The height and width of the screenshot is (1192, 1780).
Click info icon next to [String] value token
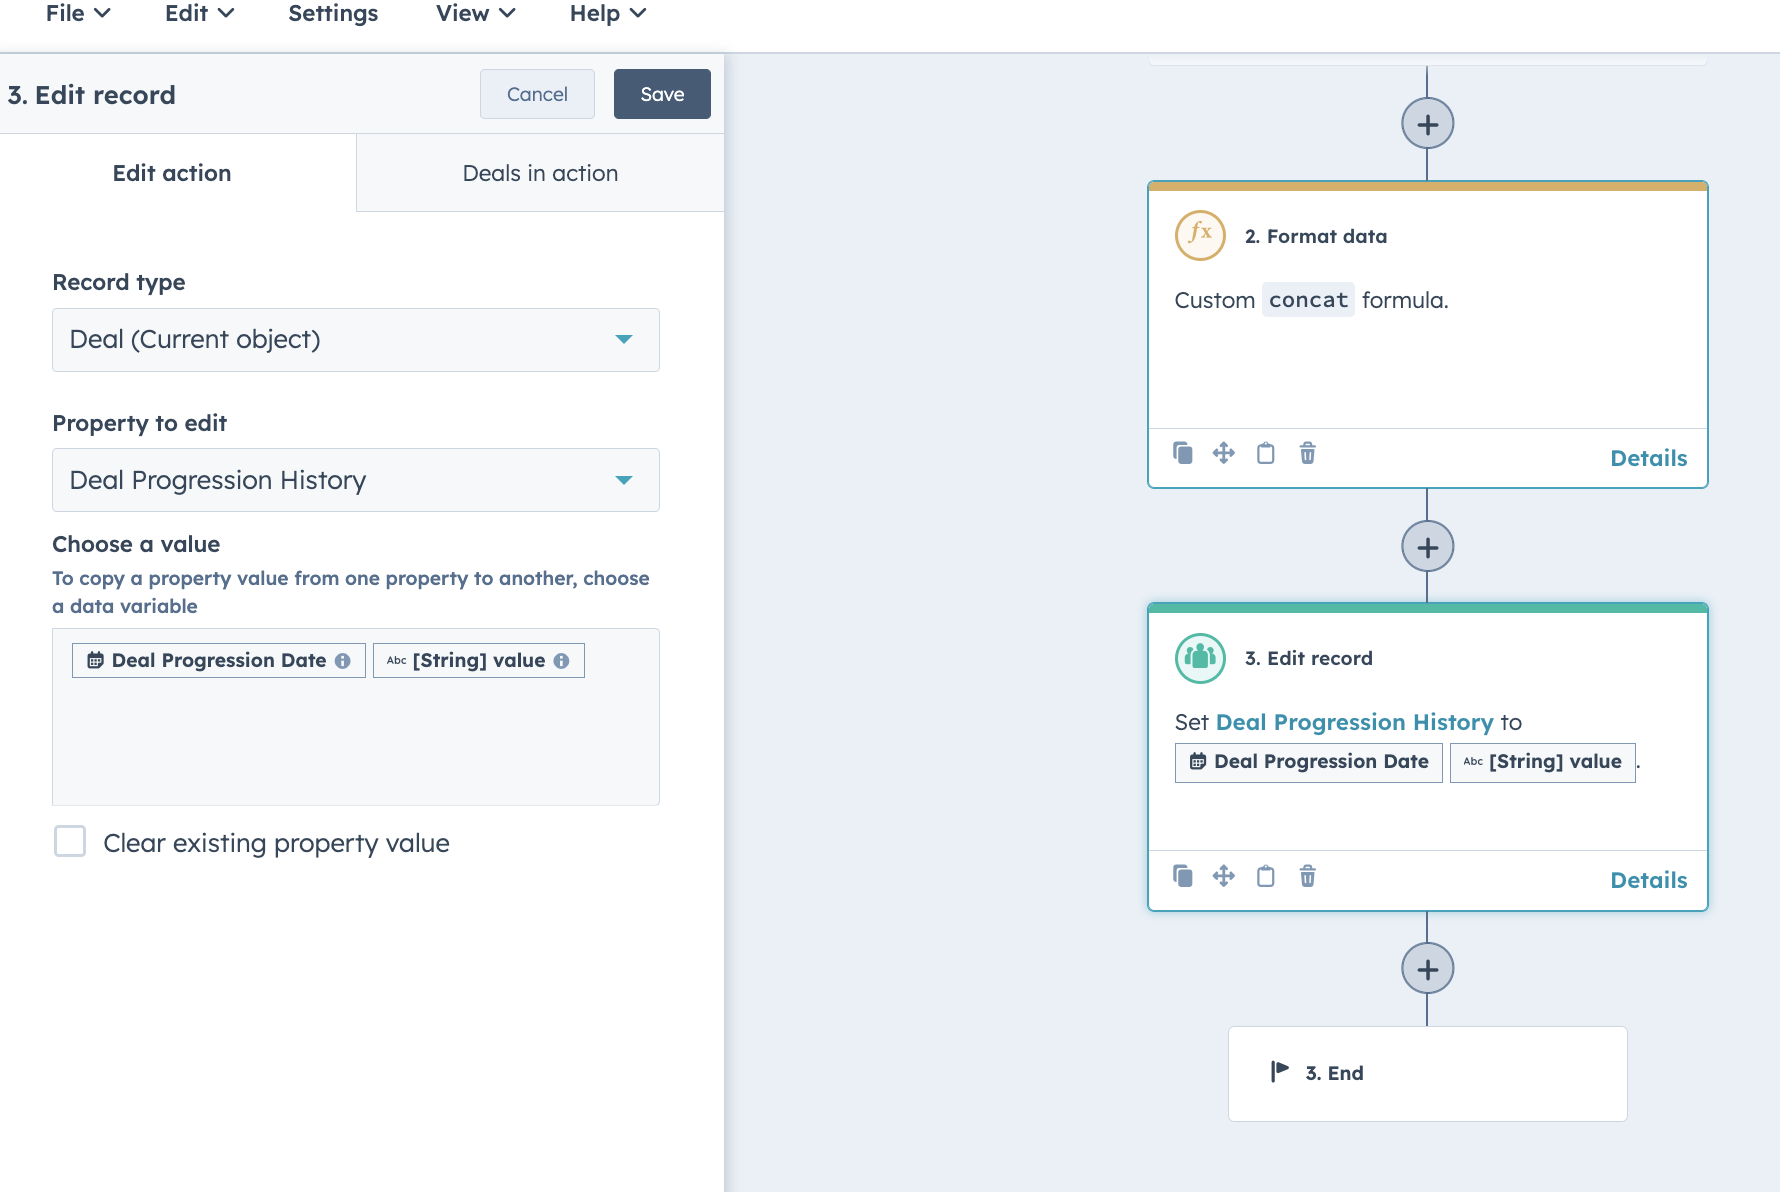pos(560,660)
